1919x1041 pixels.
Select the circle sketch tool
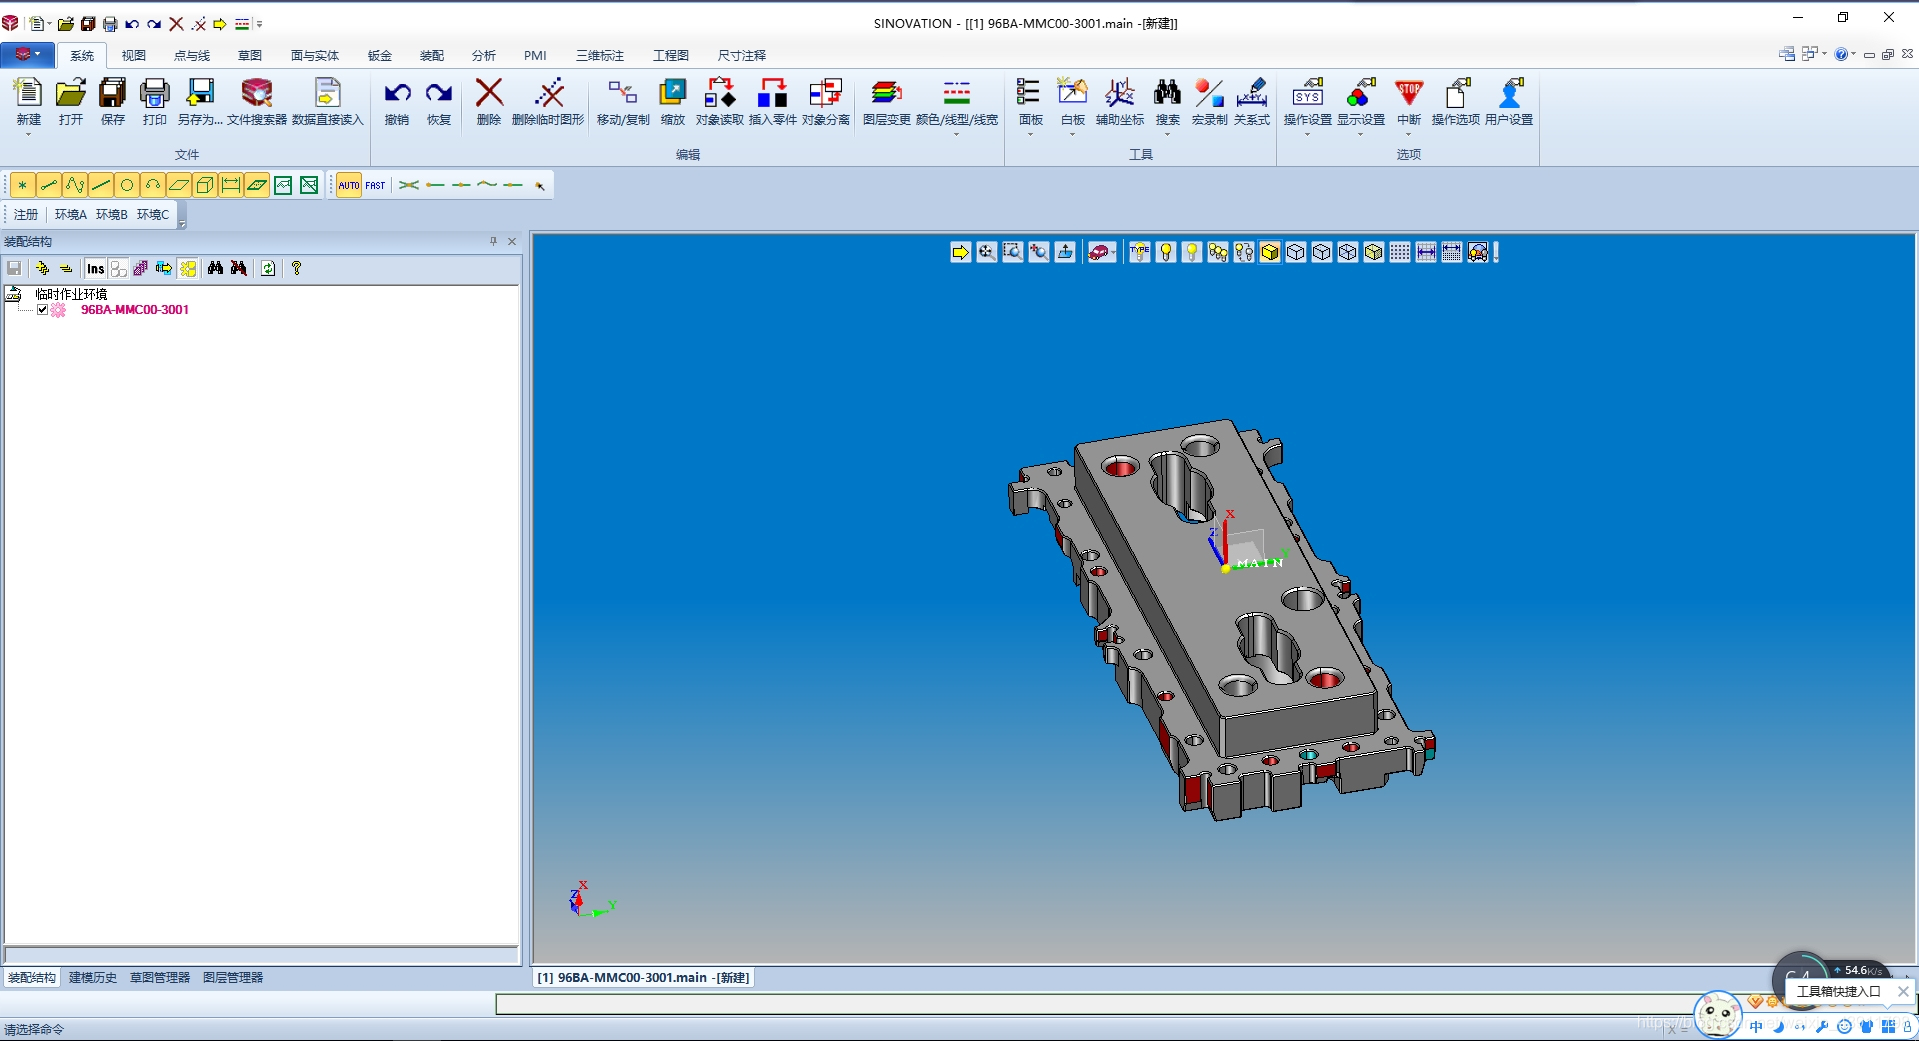pyautogui.click(x=126, y=185)
